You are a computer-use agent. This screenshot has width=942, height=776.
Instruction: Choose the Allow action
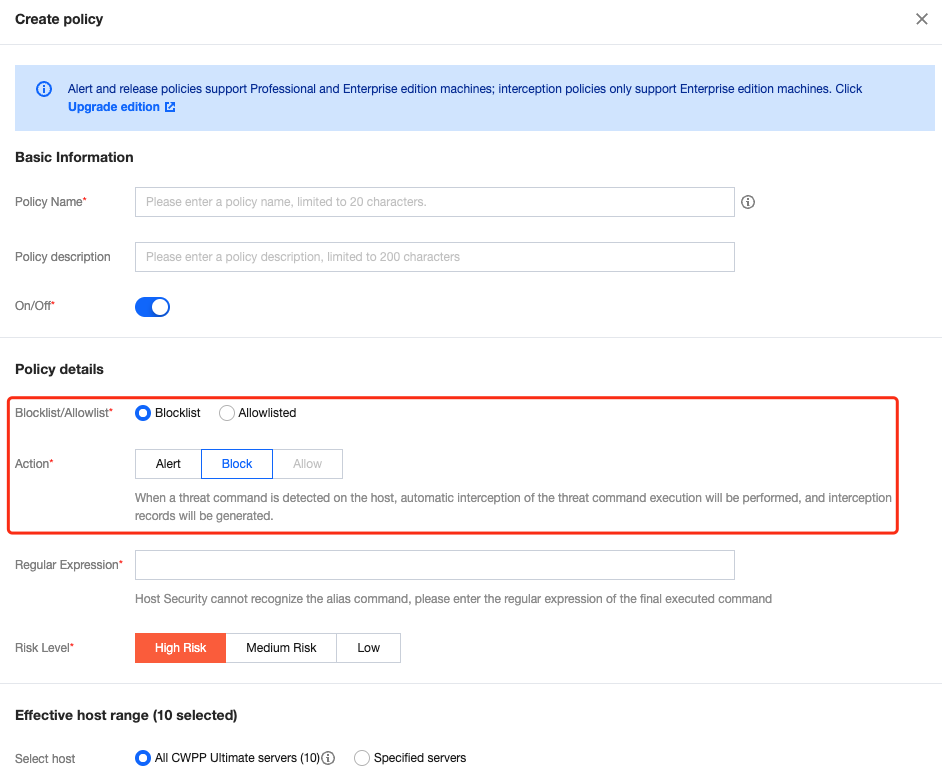click(x=308, y=464)
